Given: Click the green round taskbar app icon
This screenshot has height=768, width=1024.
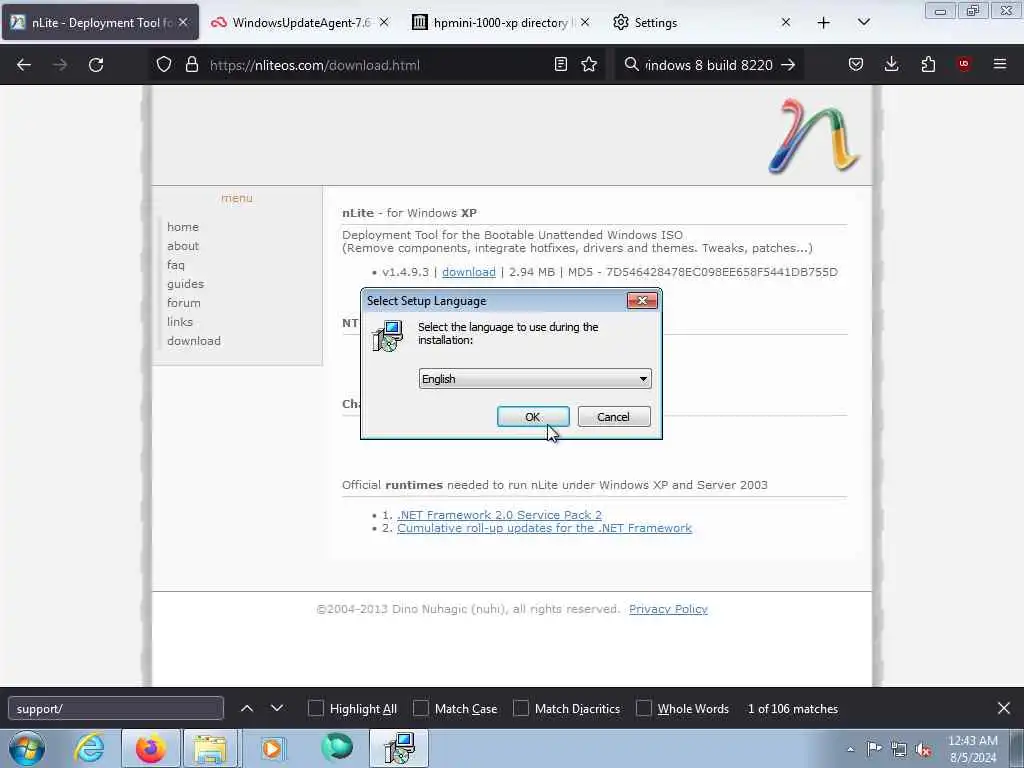Looking at the screenshot, I should pyautogui.click(x=337, y=748).
